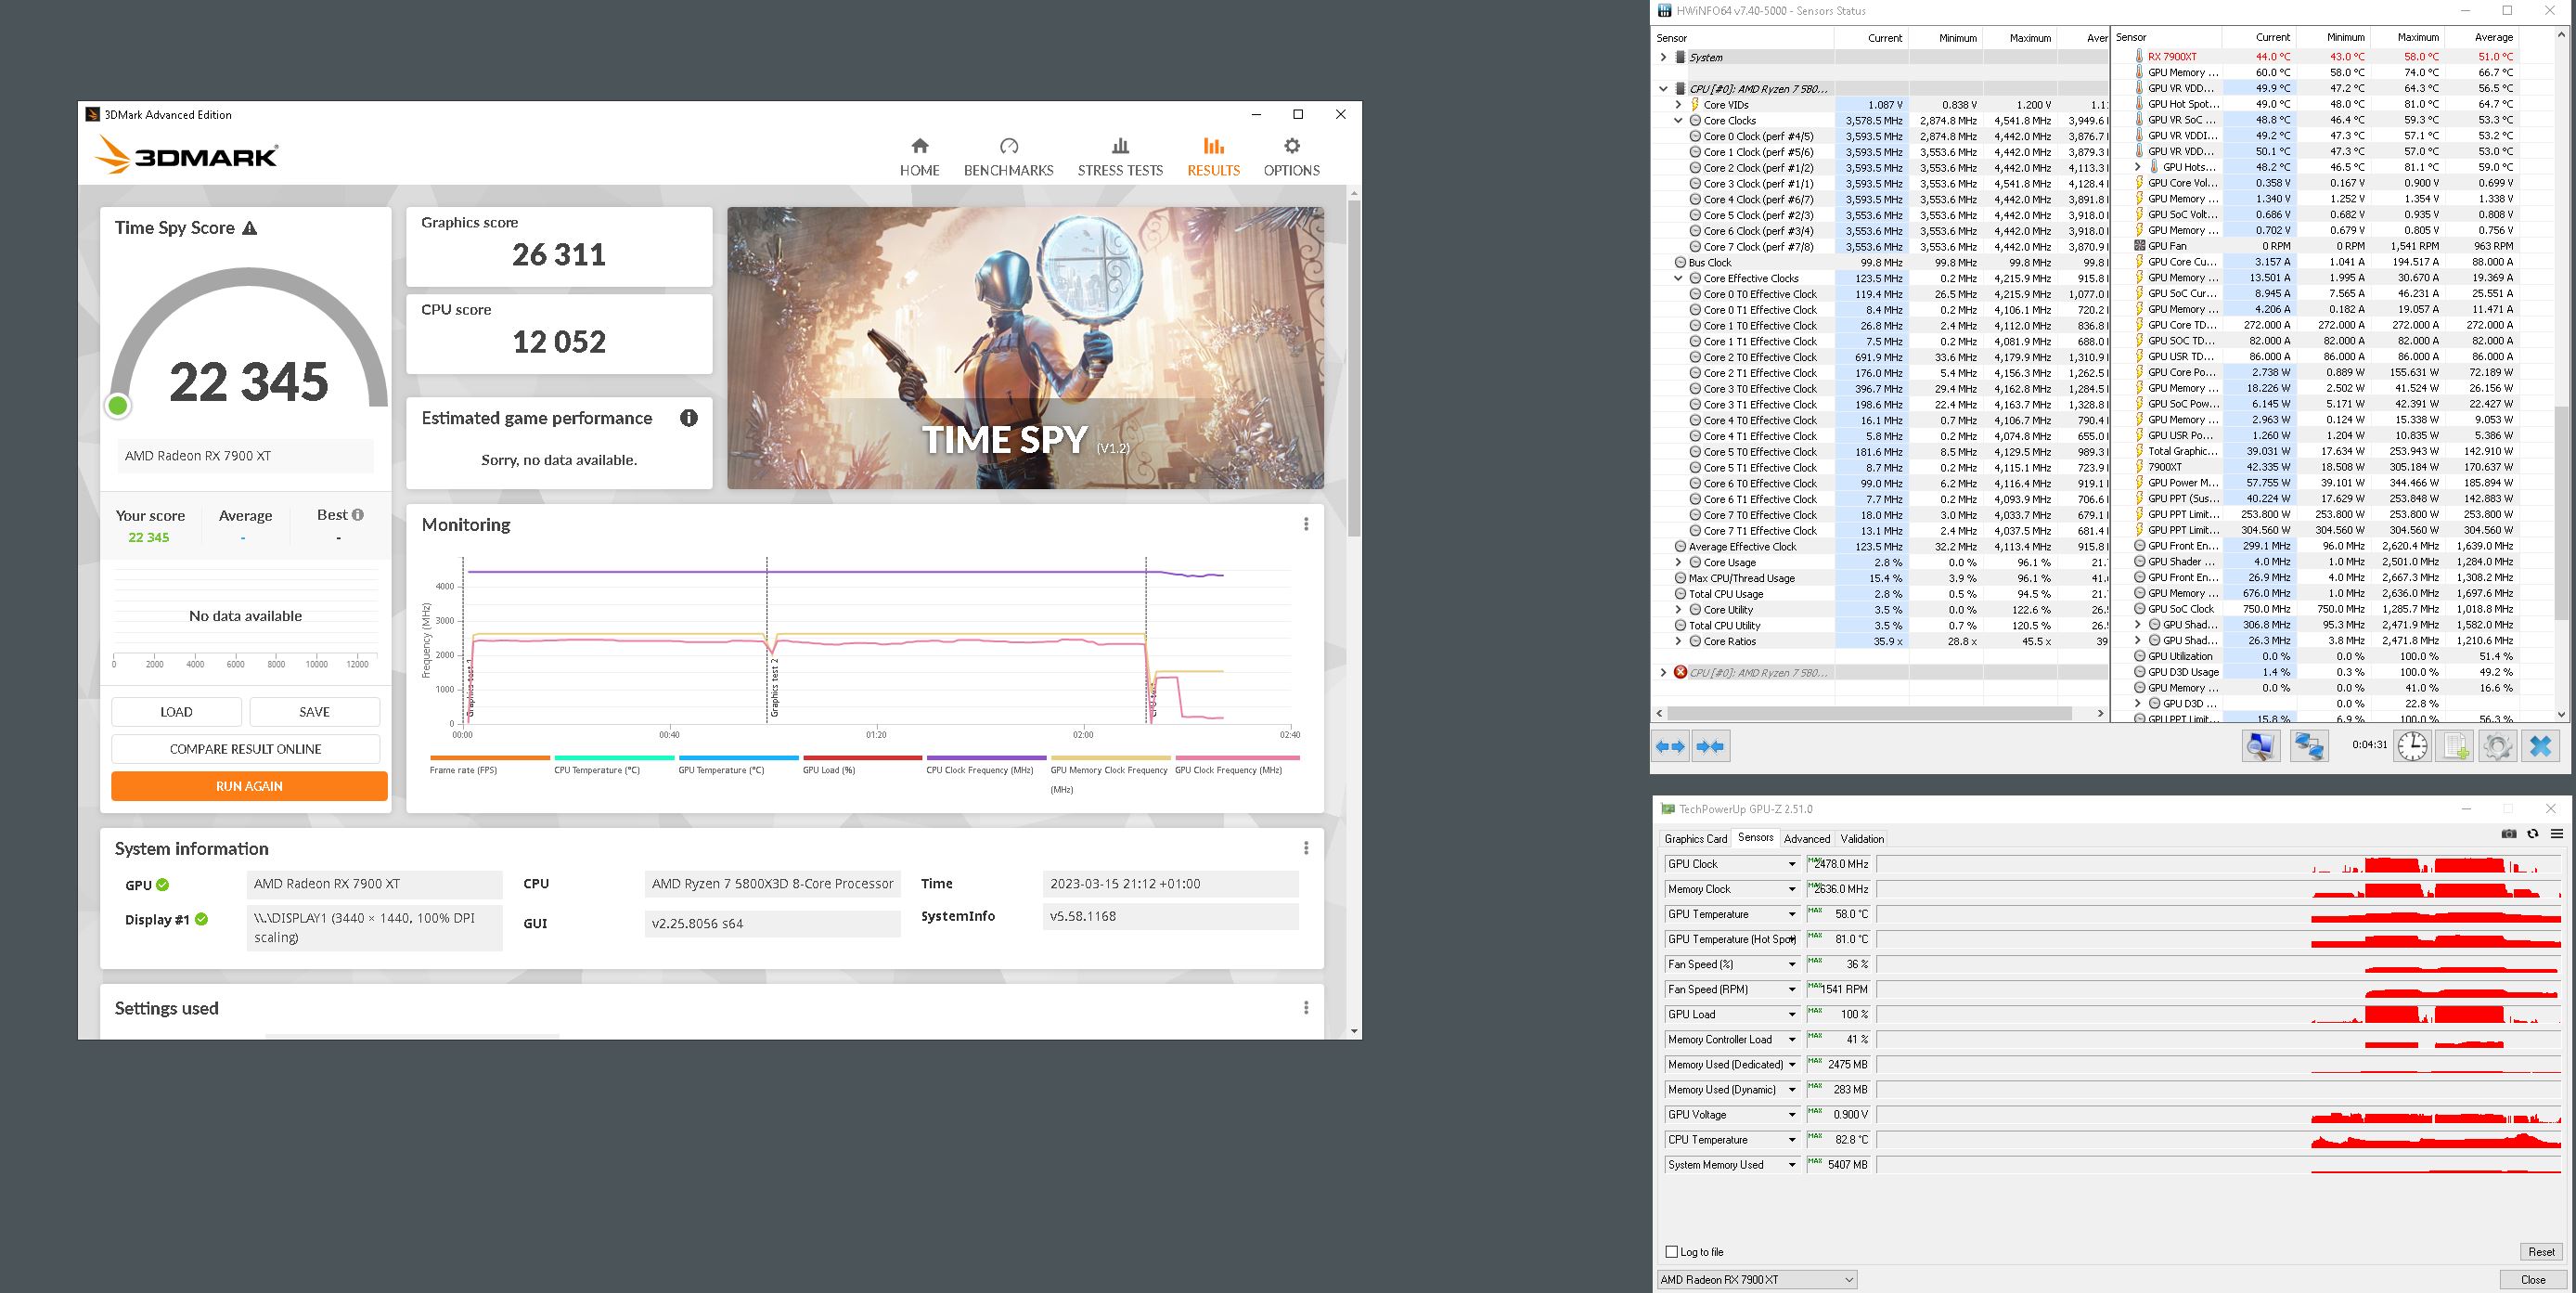2576x1293 pixels.
Task: Click the 3DMark vertical scrollbar
Action: point(1354,366)
